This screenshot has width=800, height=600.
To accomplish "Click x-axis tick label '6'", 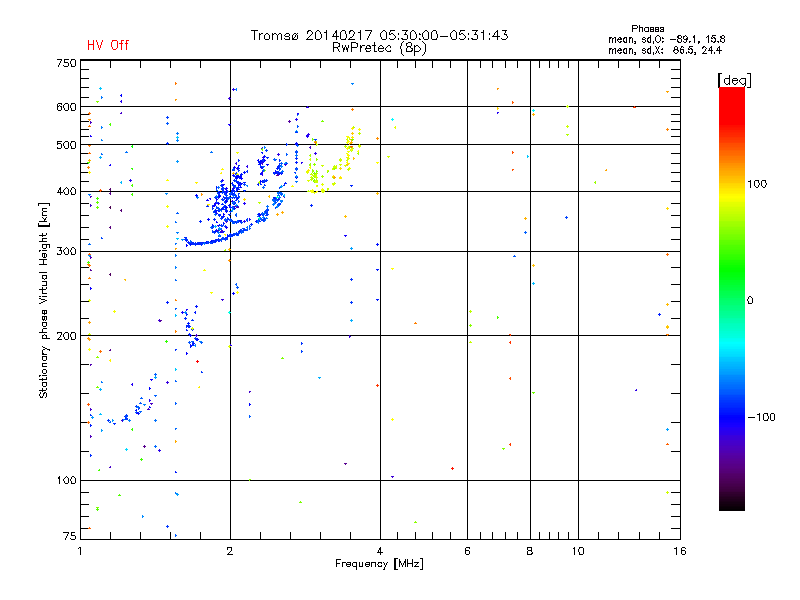I will click(x=467, y=551).
